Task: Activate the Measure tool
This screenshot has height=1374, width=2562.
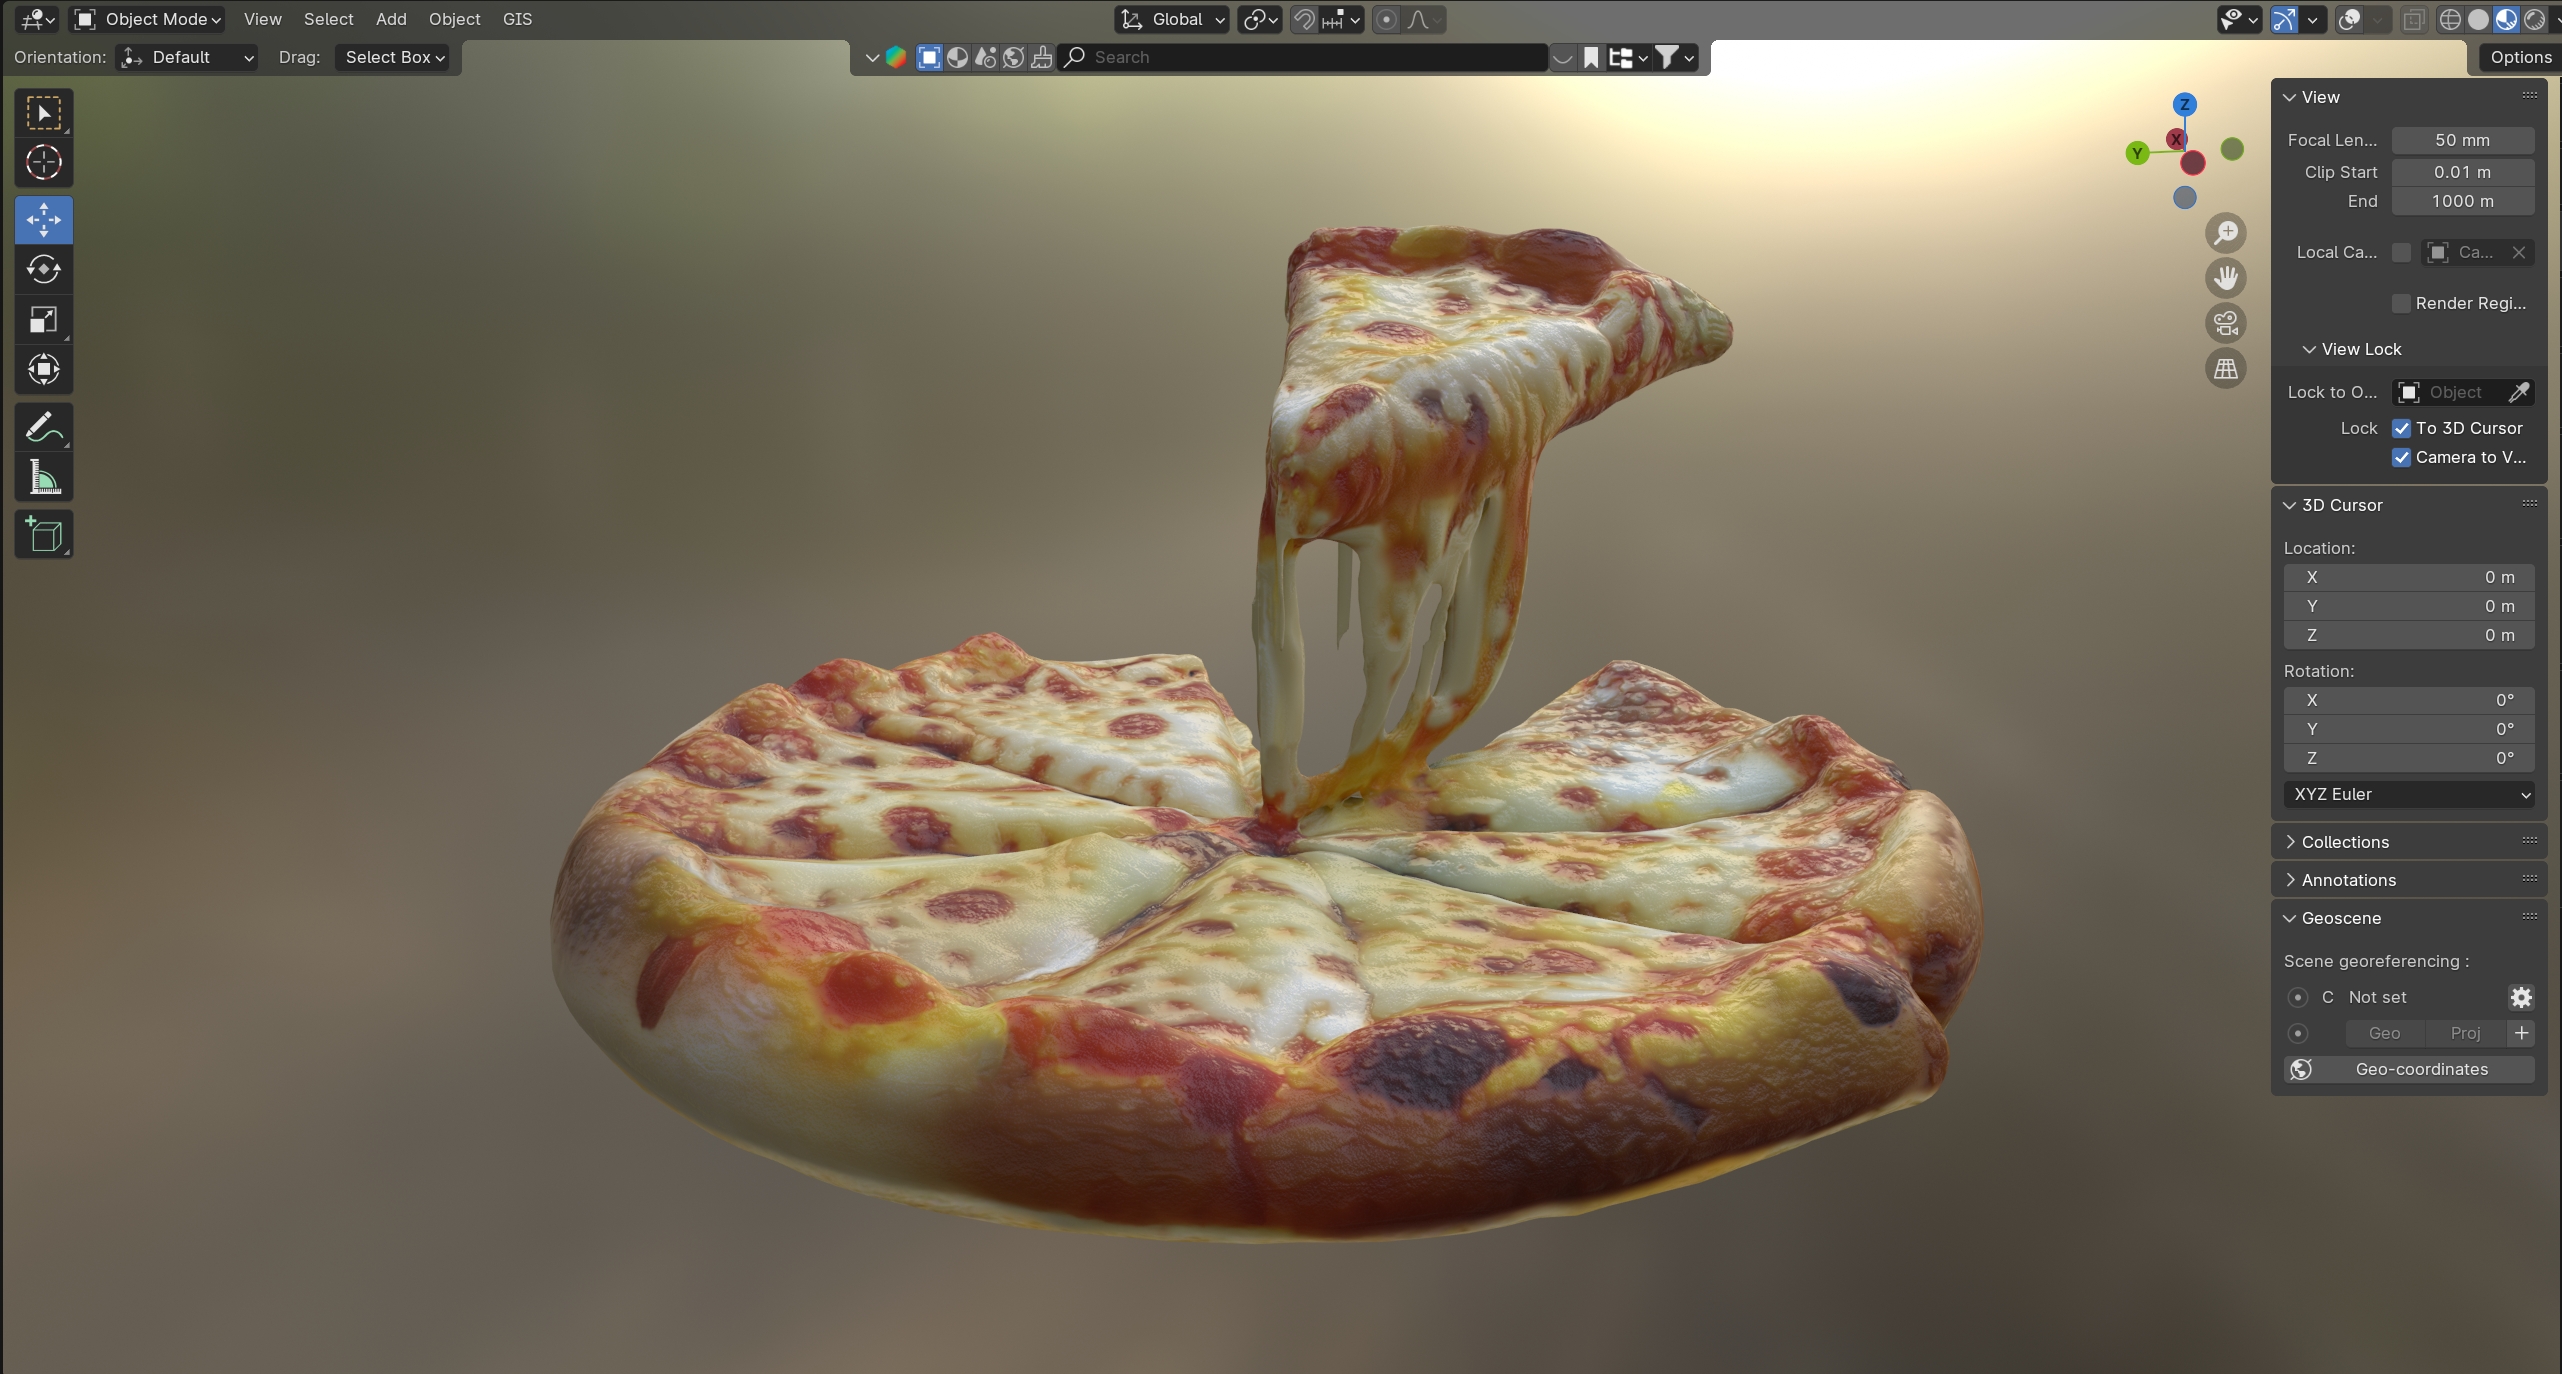Action: tap(43, 479)
